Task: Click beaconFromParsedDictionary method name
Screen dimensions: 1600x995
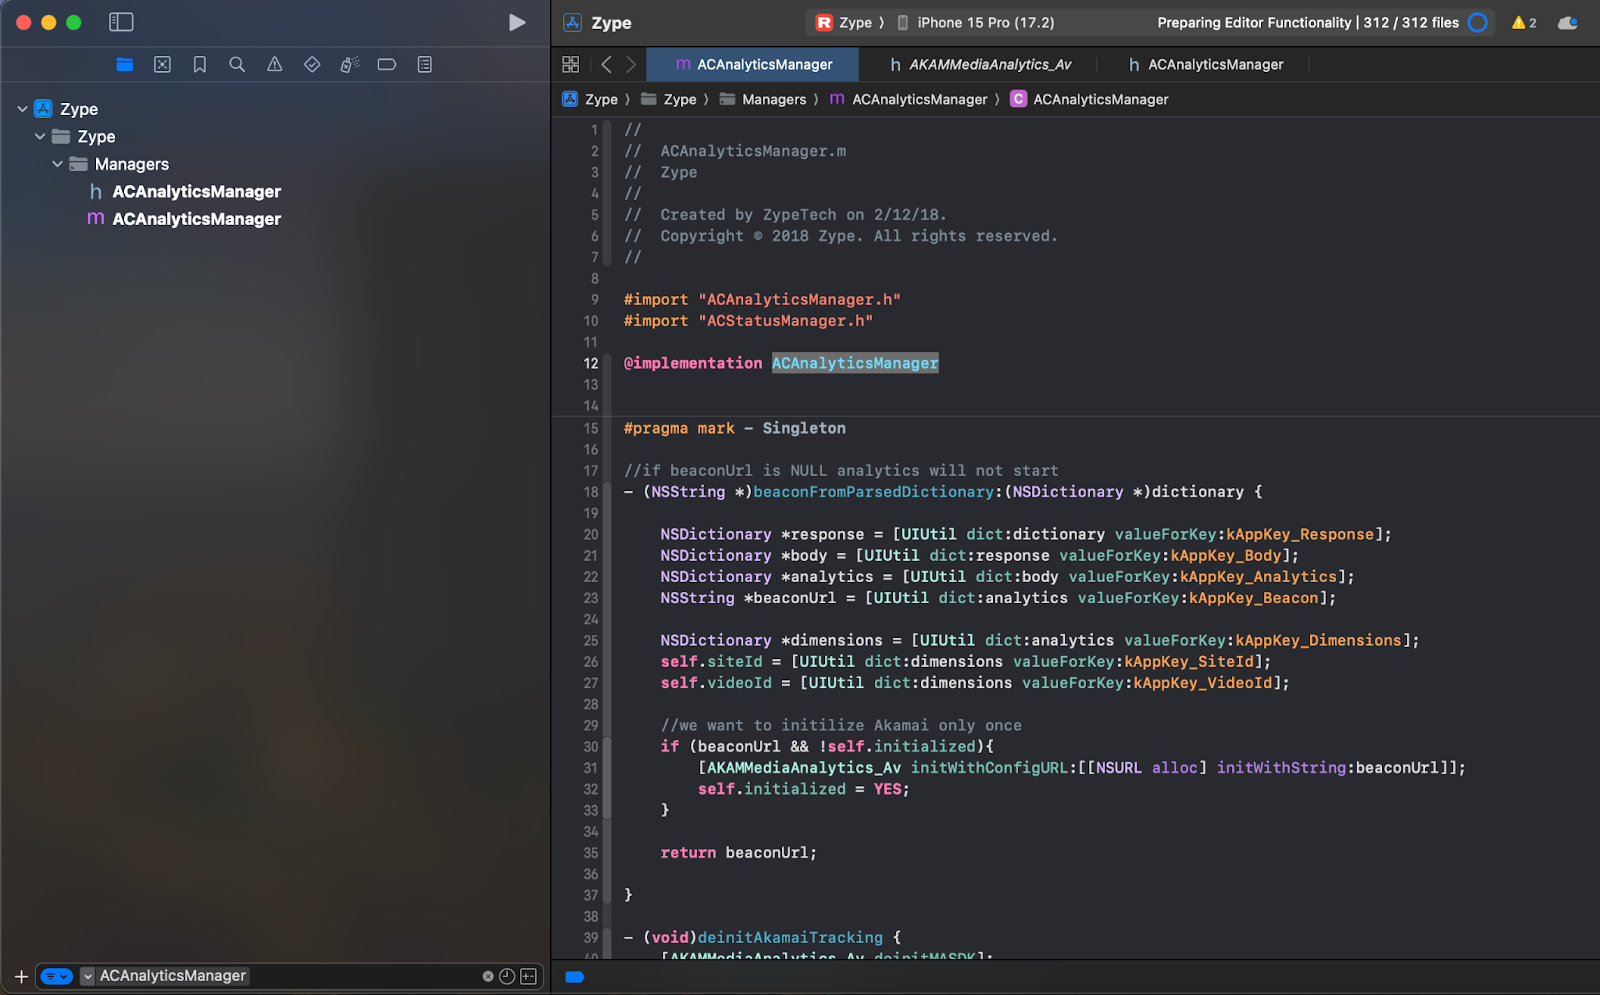Action: [x=874, y=491]
